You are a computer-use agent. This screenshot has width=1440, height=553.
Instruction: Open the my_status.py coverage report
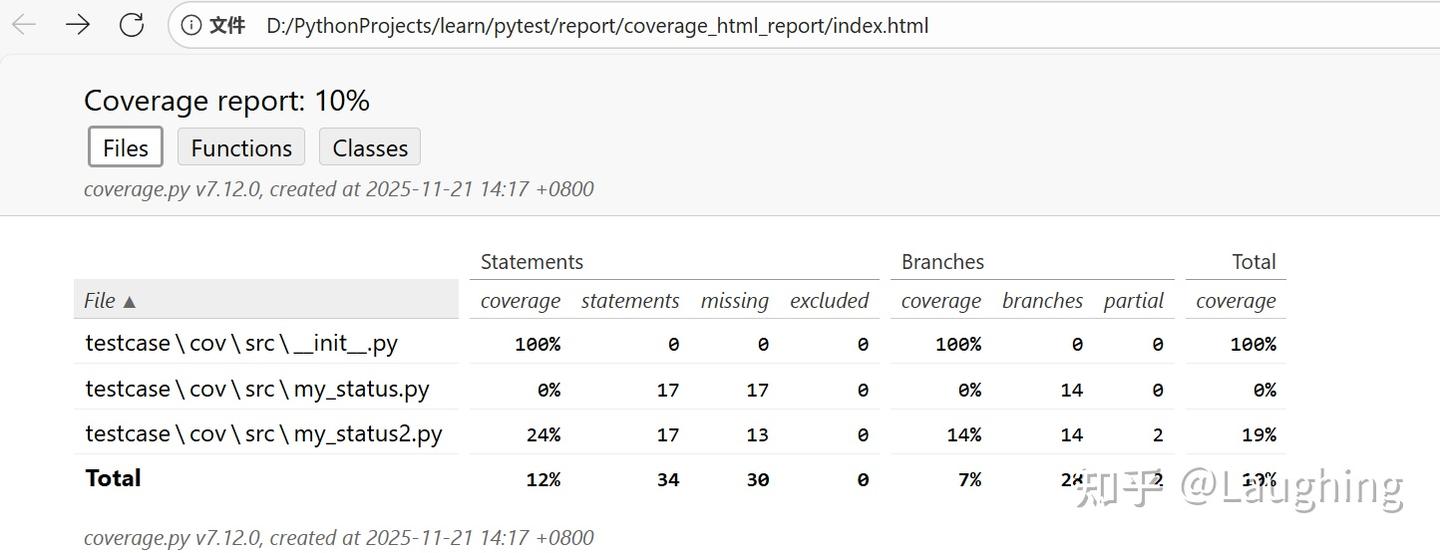click(x=257, y=388)
